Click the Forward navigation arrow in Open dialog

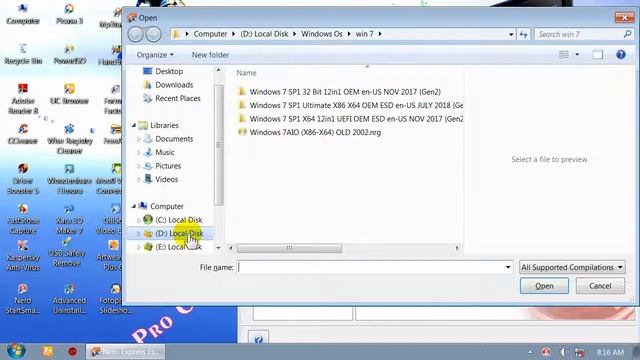tap(153, 34)
